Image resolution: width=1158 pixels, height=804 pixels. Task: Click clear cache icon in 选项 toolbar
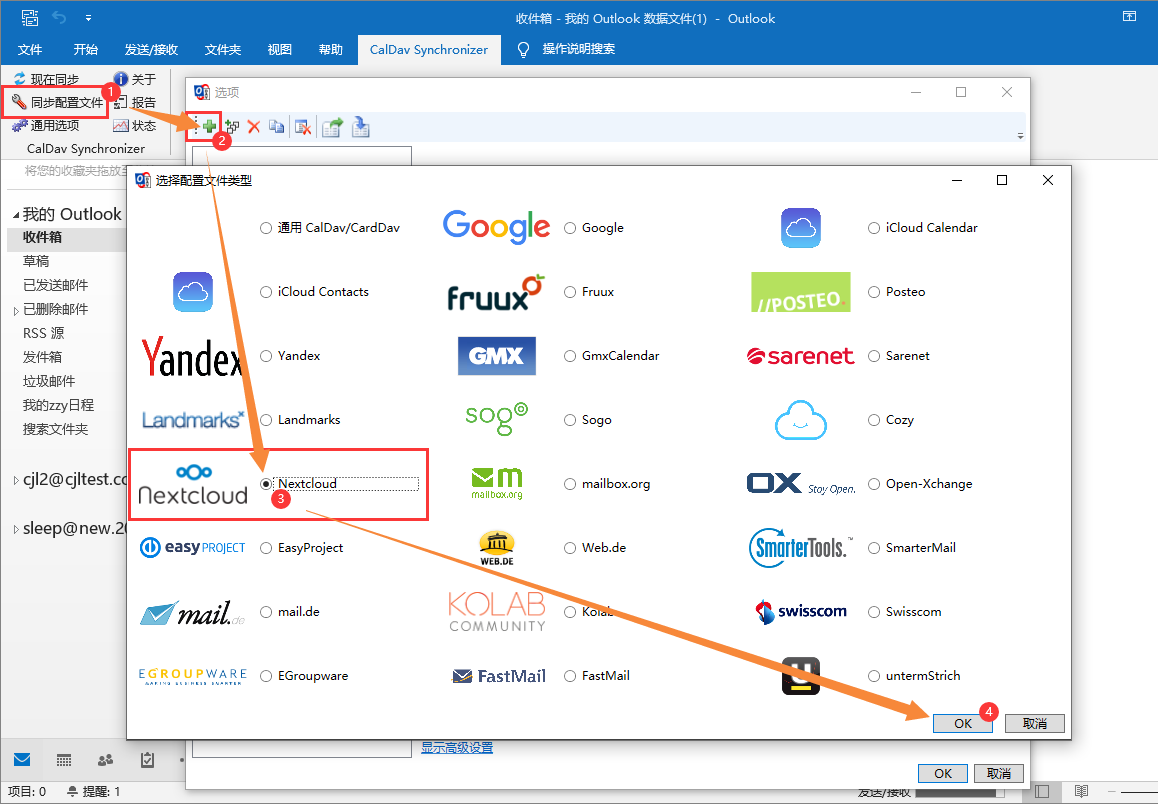click(302, 127)
